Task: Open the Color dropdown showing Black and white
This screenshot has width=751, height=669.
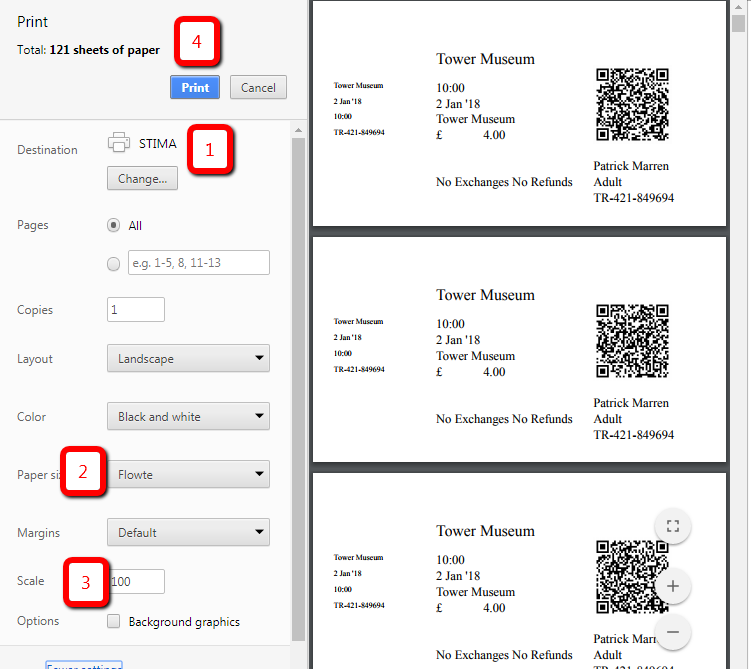Action: point(188,416)
